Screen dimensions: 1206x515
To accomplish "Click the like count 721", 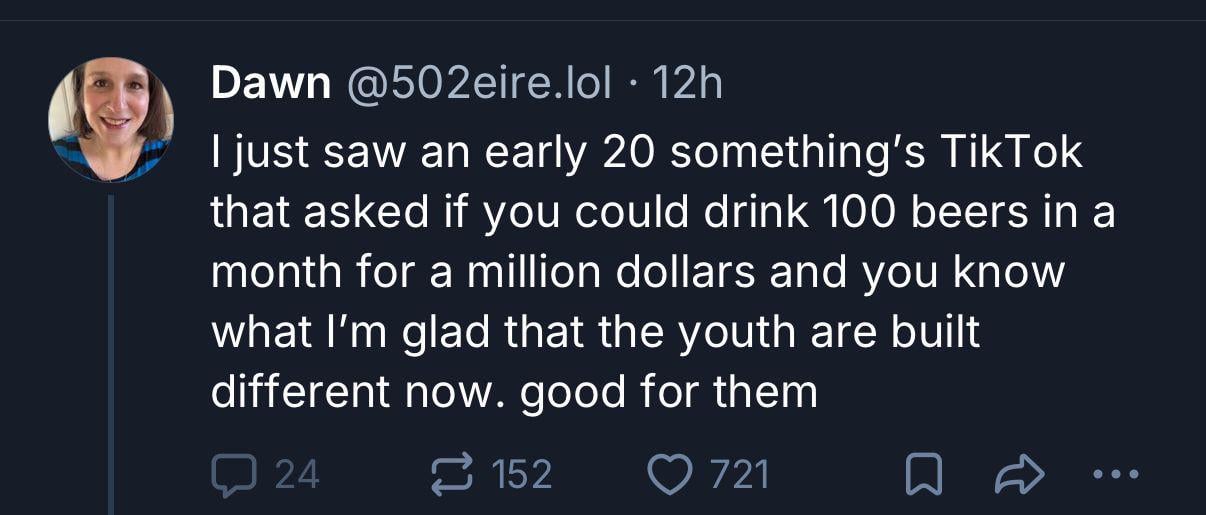I will pyautogui.click(x=740, y=474).
